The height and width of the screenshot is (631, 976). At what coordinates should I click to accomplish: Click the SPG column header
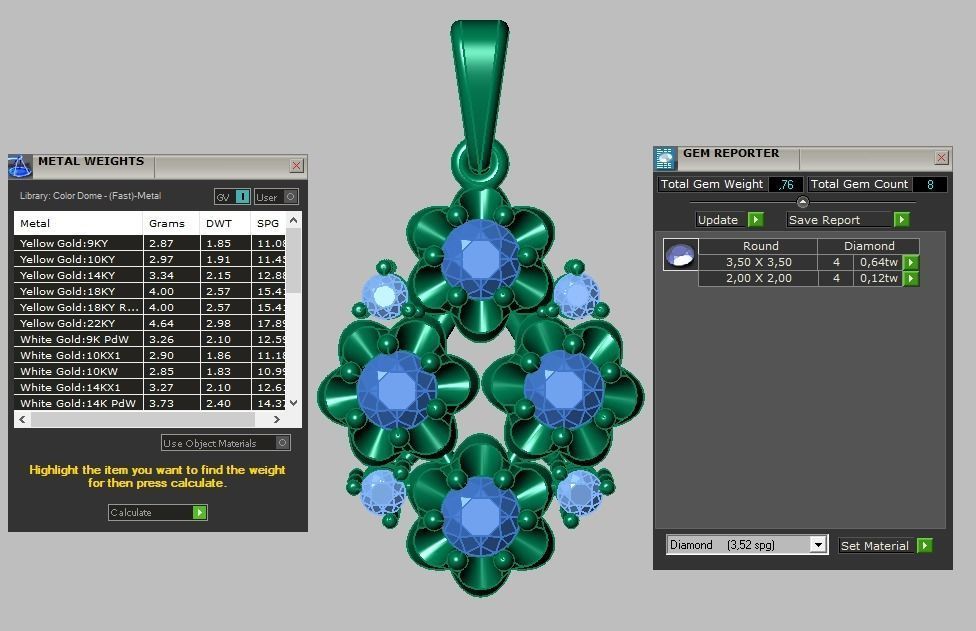pos(268,223)
